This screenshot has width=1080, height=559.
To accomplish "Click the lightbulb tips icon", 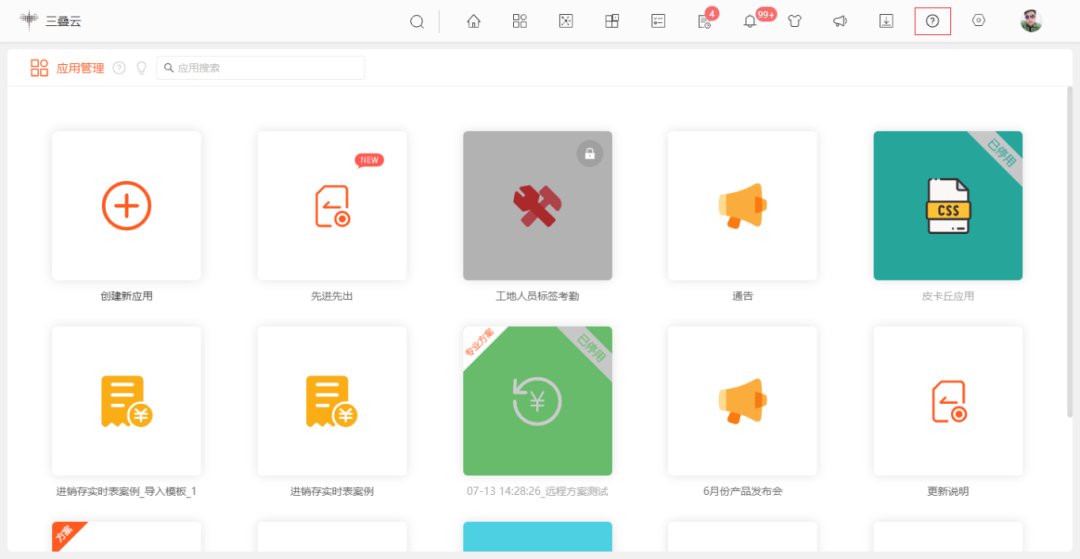I will [141, 67].
